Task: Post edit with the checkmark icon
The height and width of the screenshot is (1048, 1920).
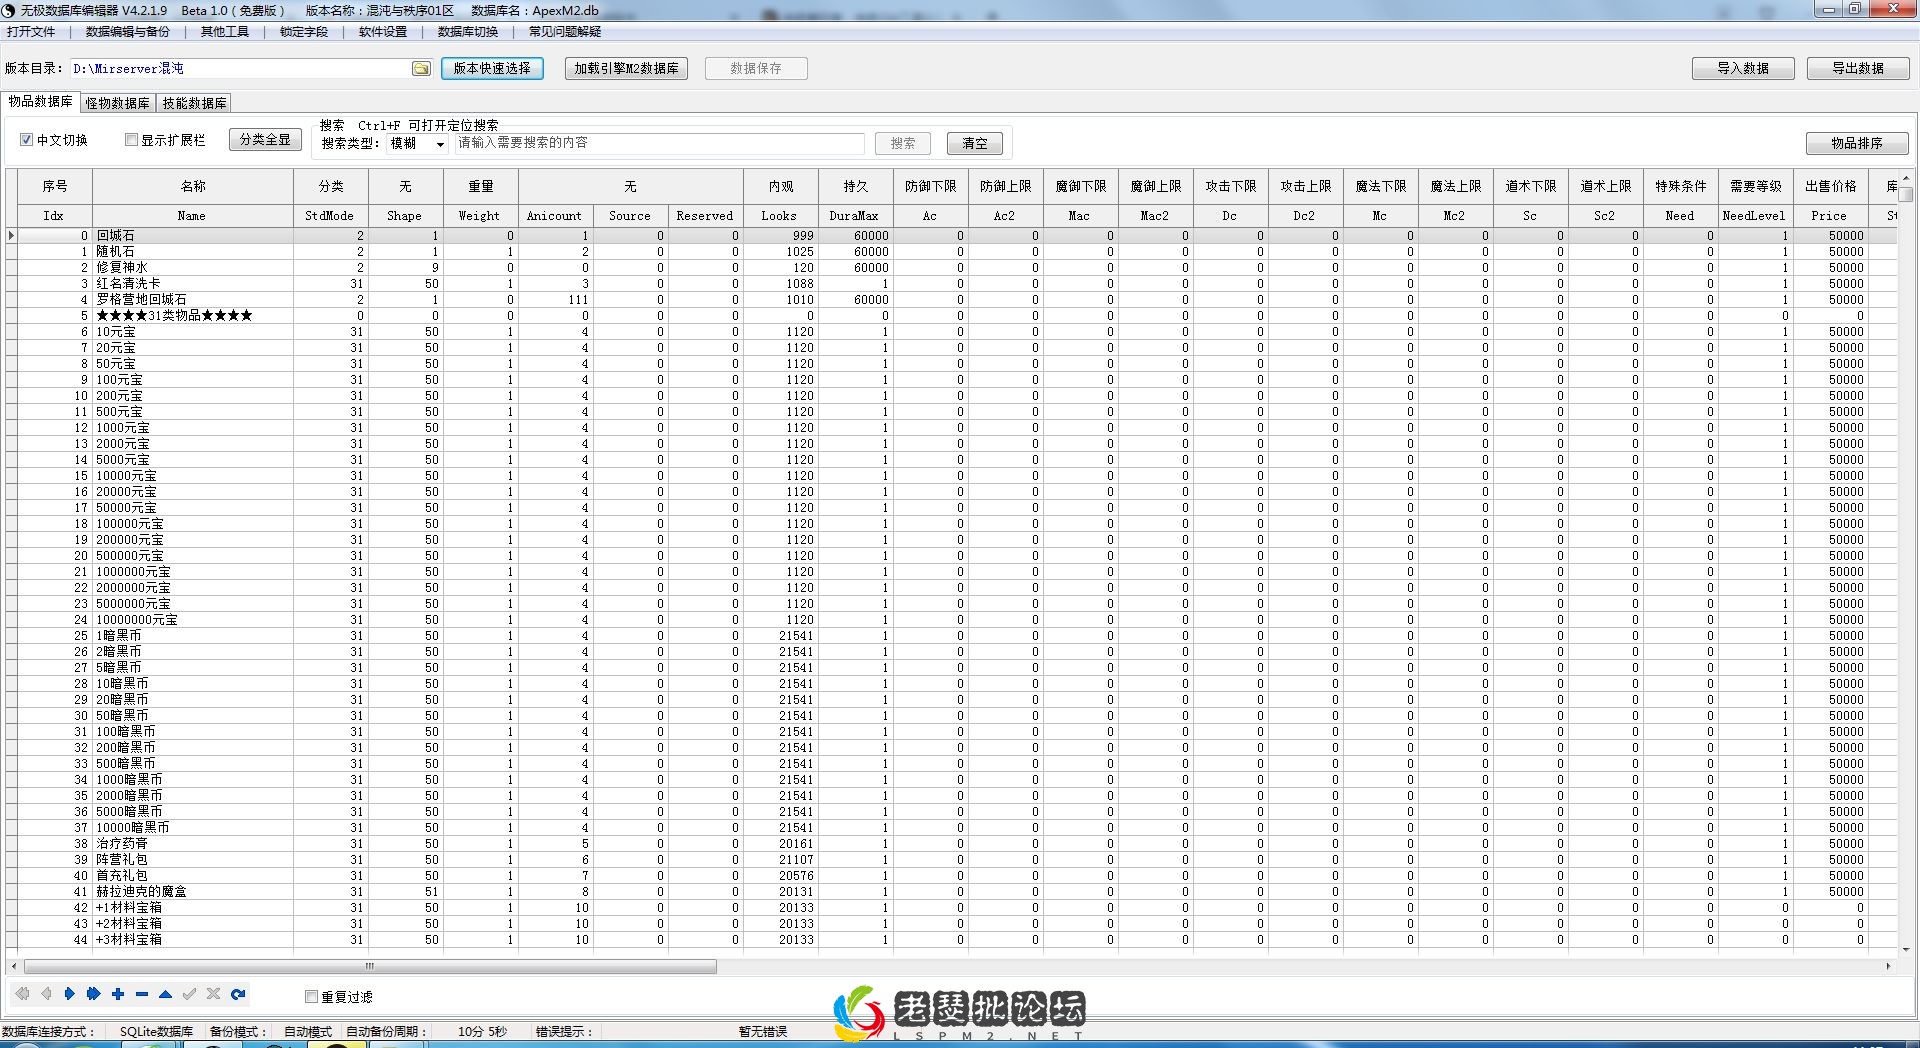Action: (x=189, y=994)
